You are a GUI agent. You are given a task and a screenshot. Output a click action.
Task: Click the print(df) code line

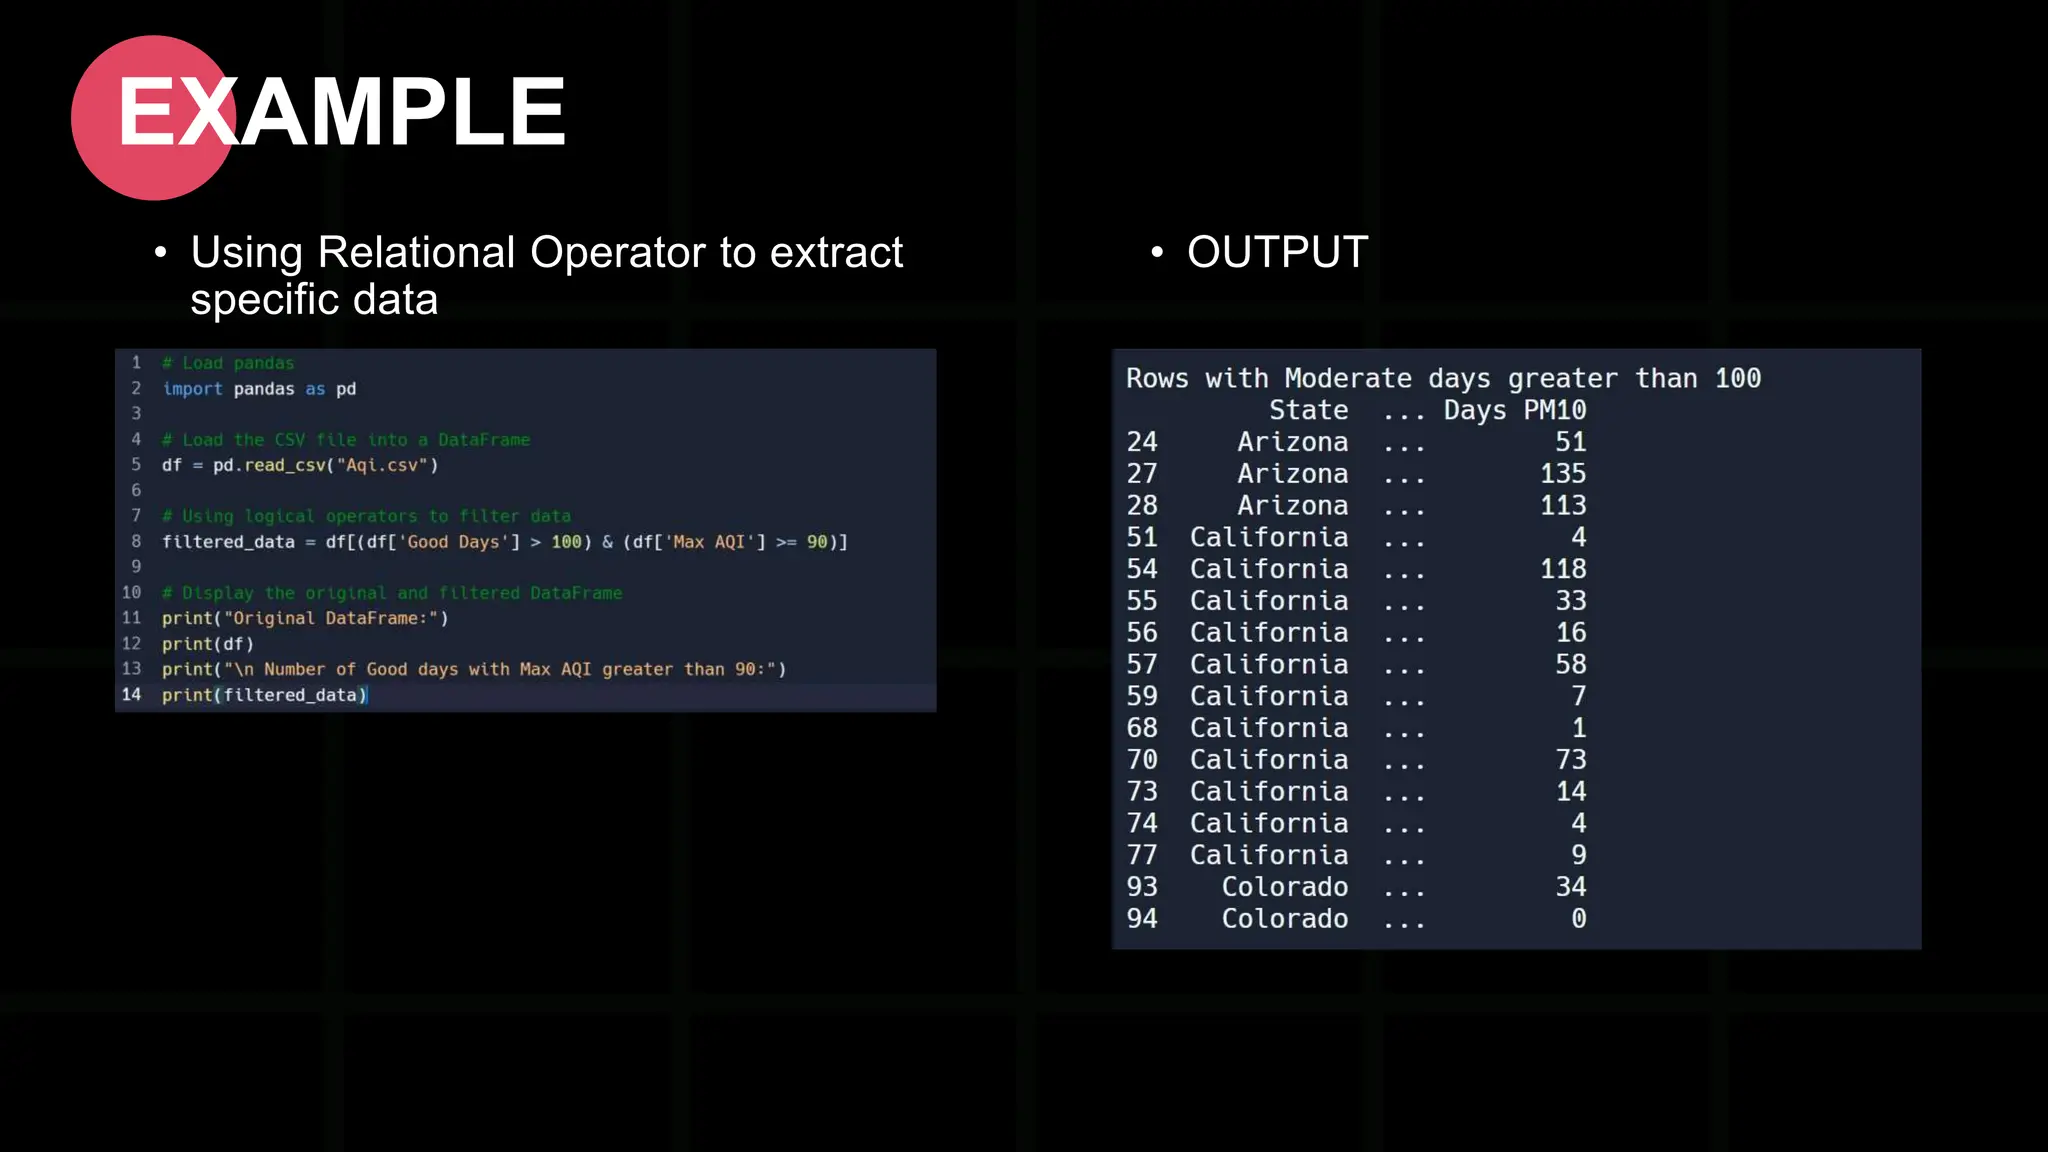pos(208,644)
